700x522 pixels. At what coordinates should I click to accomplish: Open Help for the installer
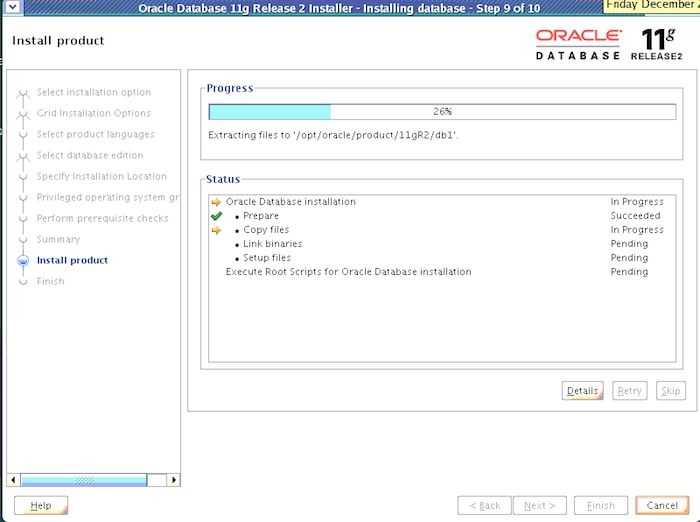click(41, 505)
